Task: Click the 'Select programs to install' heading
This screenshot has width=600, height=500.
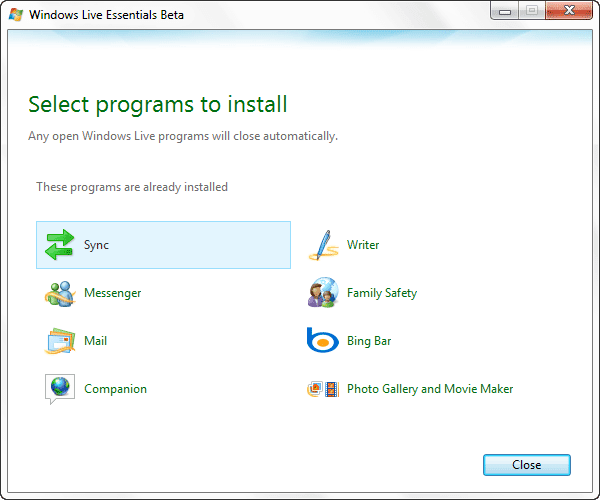Action: point(158,104)
